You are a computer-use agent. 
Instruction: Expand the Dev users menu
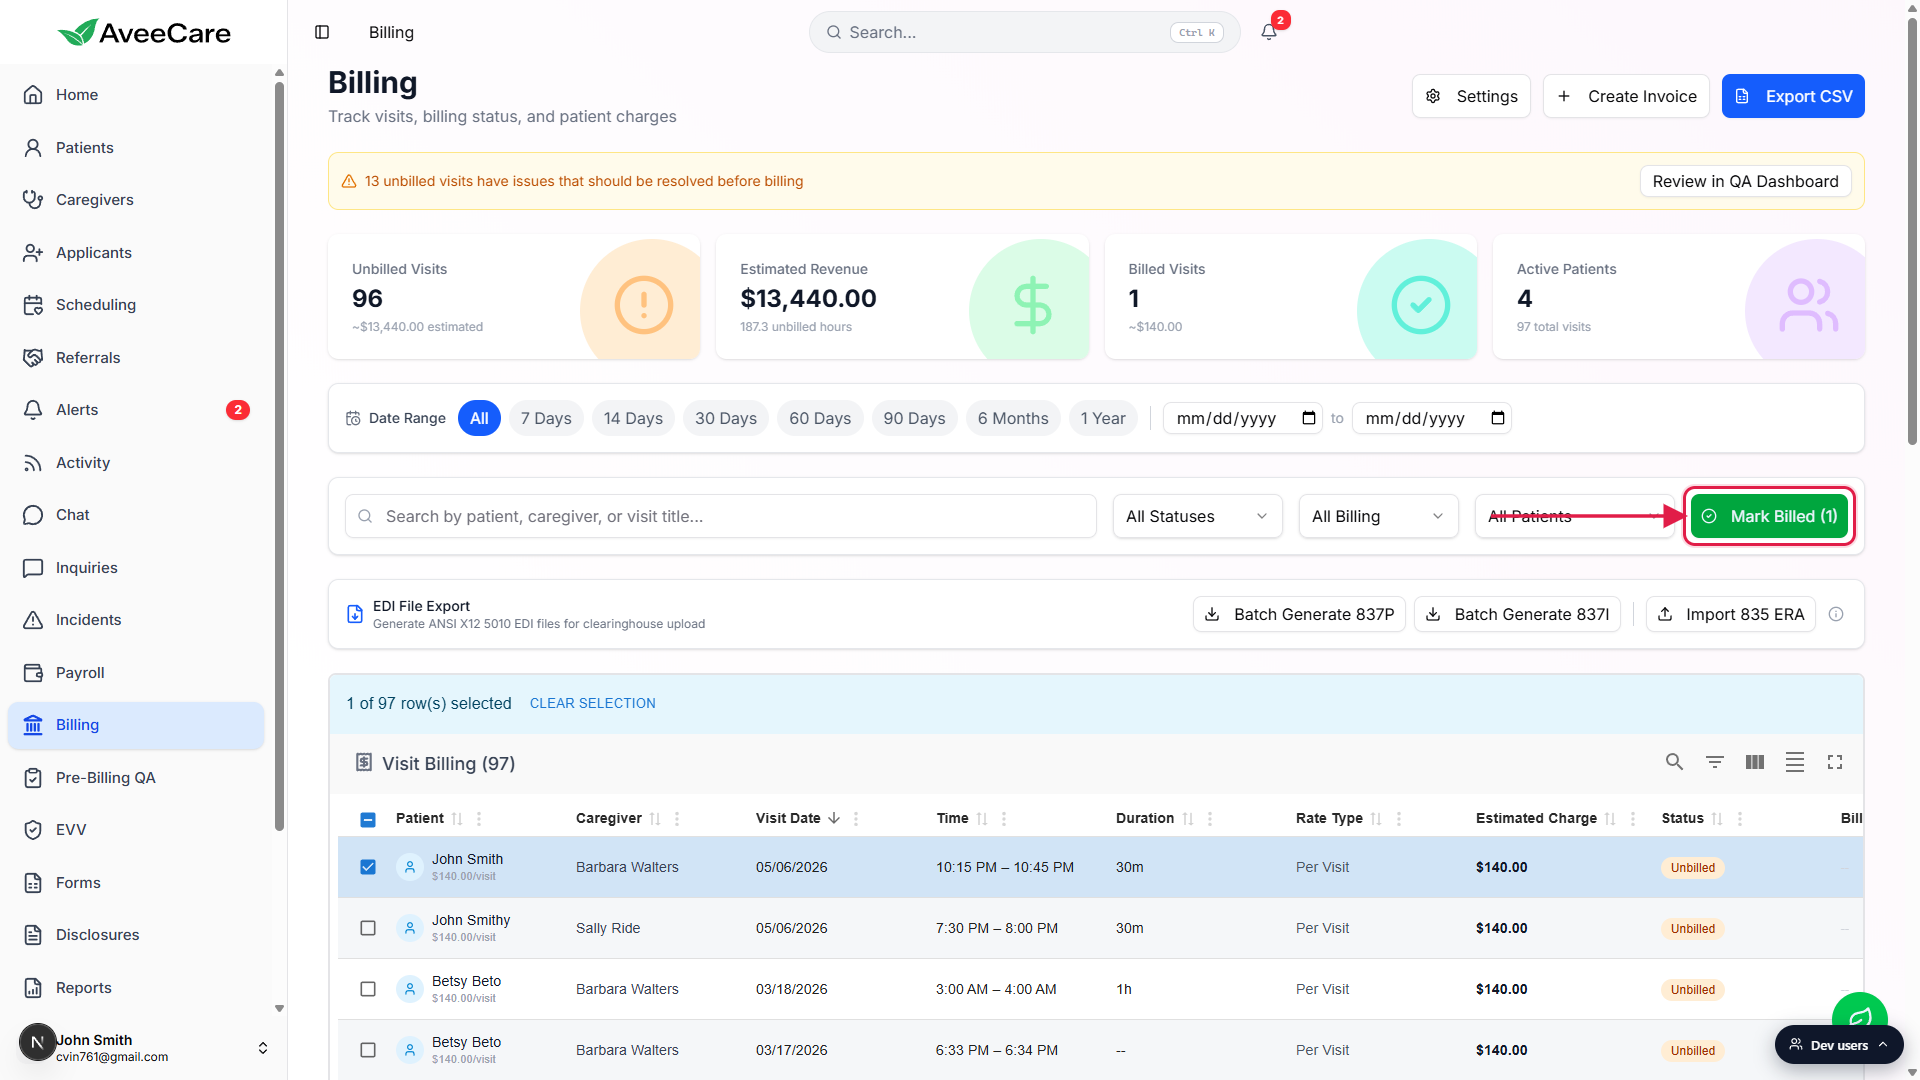tap(1839, 1045)
